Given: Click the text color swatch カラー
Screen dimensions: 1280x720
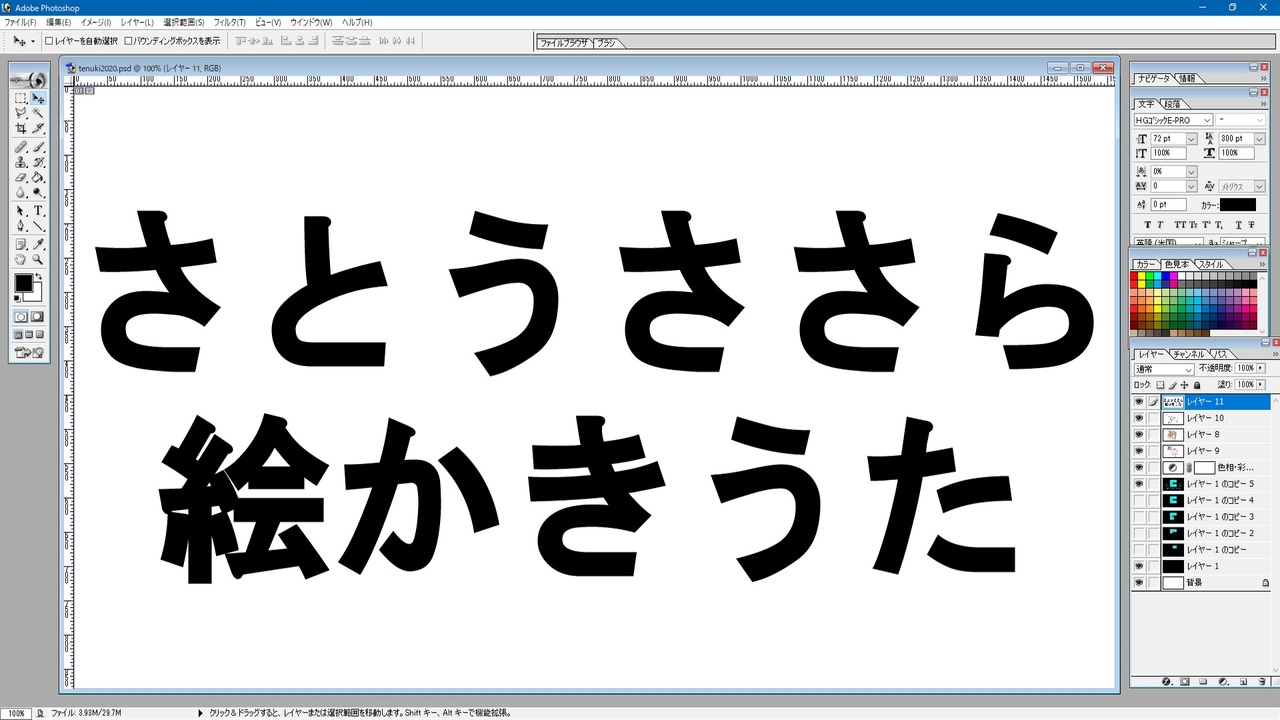Looking at the screenshot, I should tap(1237, 205).
